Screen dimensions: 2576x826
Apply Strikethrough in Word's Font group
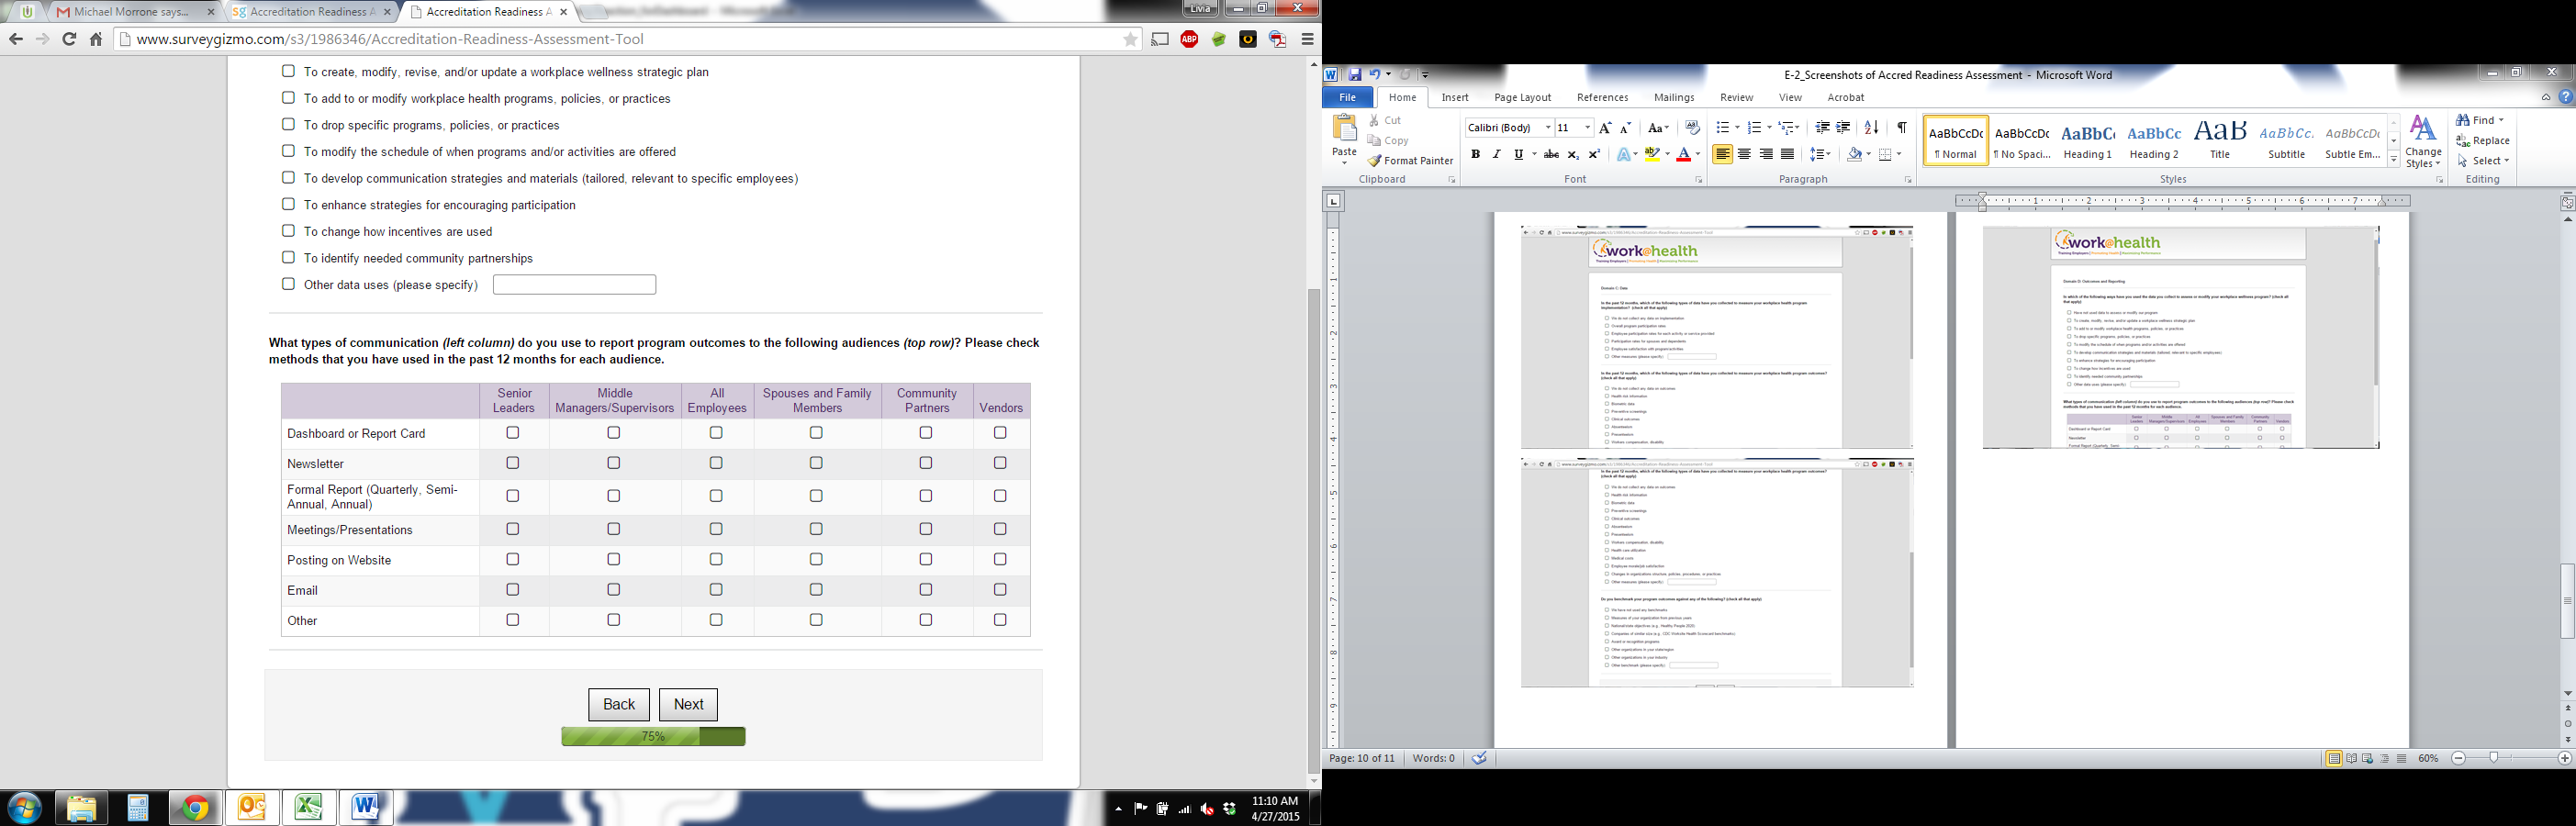click(x=1551, y=154)
